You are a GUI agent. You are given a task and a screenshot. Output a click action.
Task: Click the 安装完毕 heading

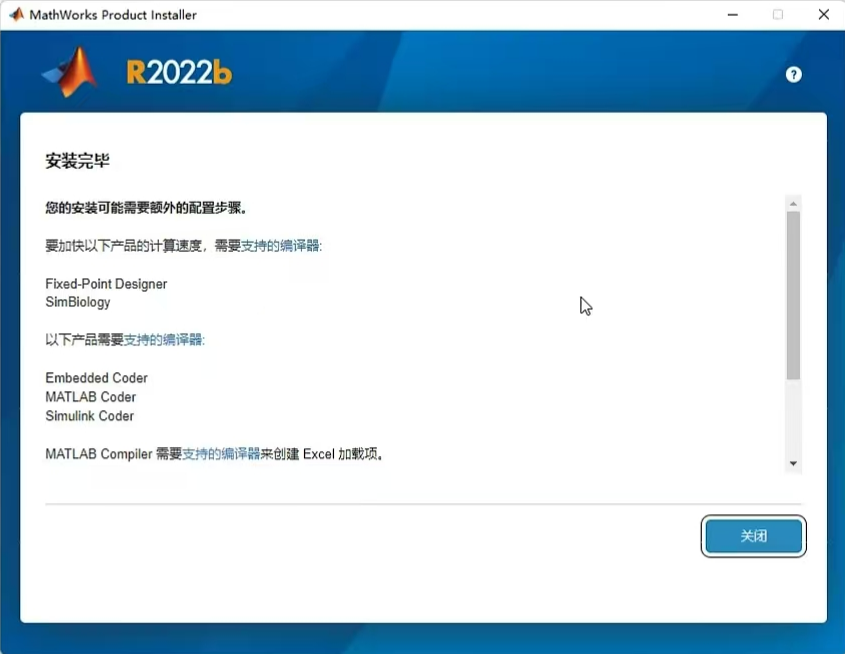pyautogui.click(x=78, y=161)
